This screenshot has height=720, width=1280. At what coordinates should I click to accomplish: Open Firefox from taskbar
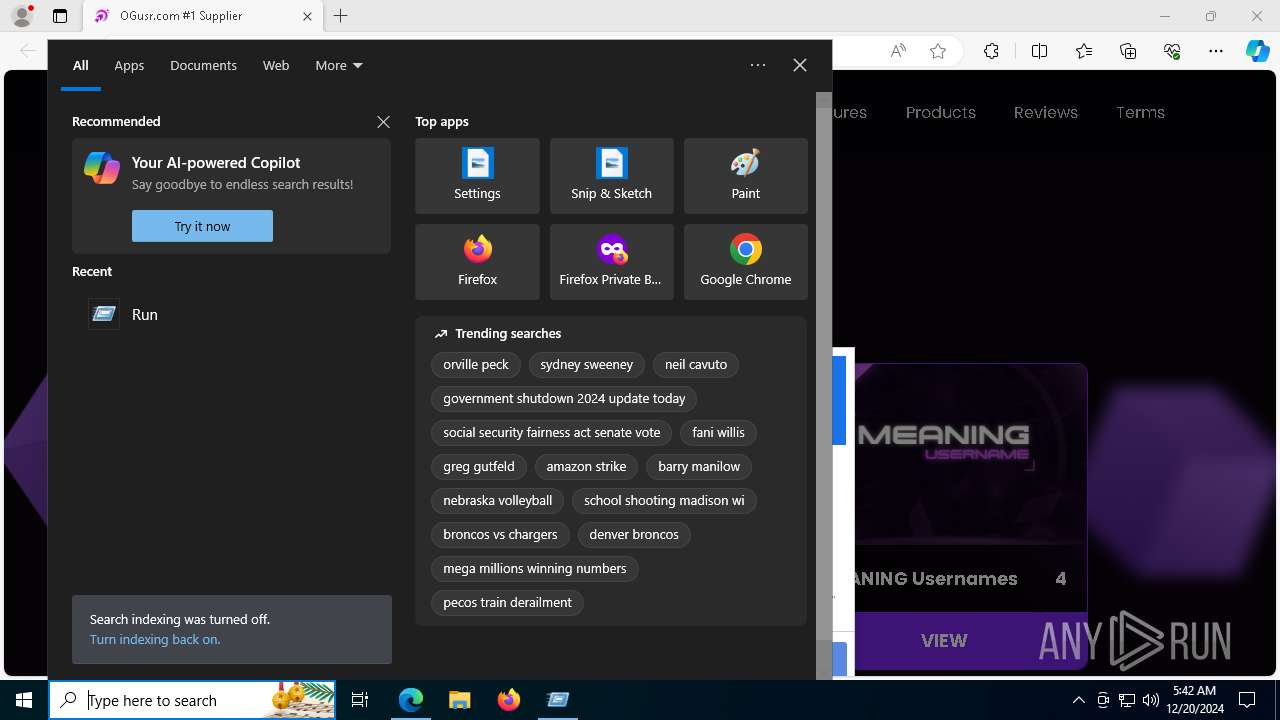tap(509, 700)
